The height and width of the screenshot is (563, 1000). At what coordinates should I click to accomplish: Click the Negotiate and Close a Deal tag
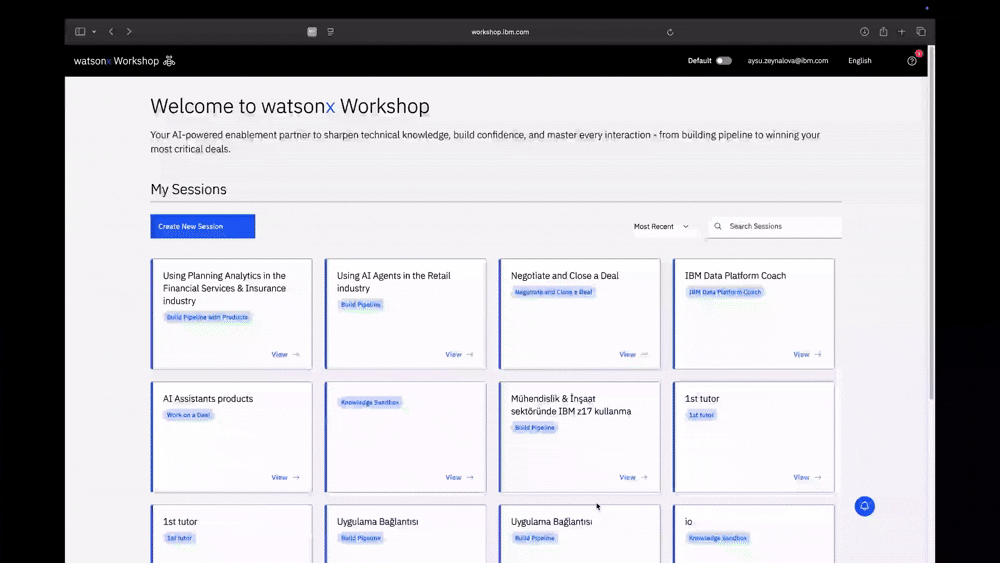click(x=554, y=292)
